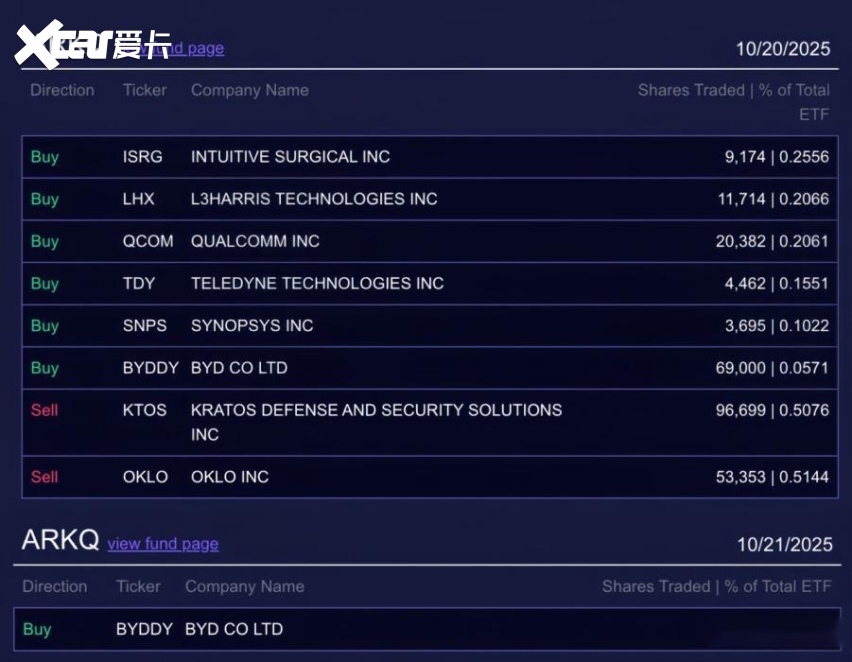Click BYDDY ticker in 10/20/2025 table
Image resolution: width=852 pixels, height=662 pixels.
(x=151, y=368)
